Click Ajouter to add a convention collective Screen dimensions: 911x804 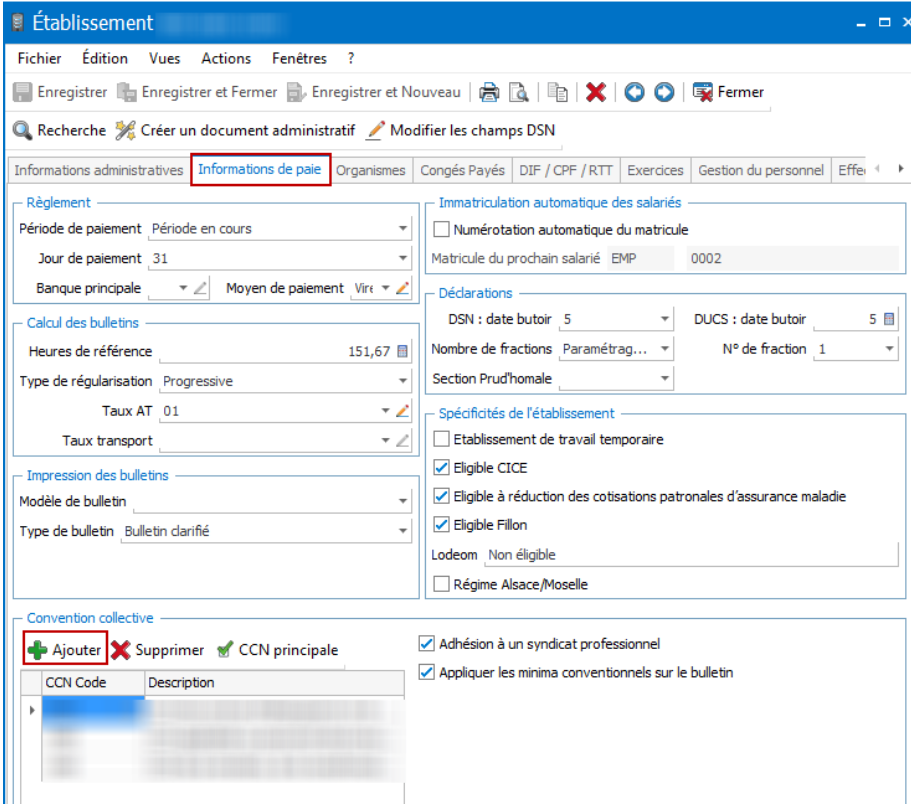click(65, 649)
